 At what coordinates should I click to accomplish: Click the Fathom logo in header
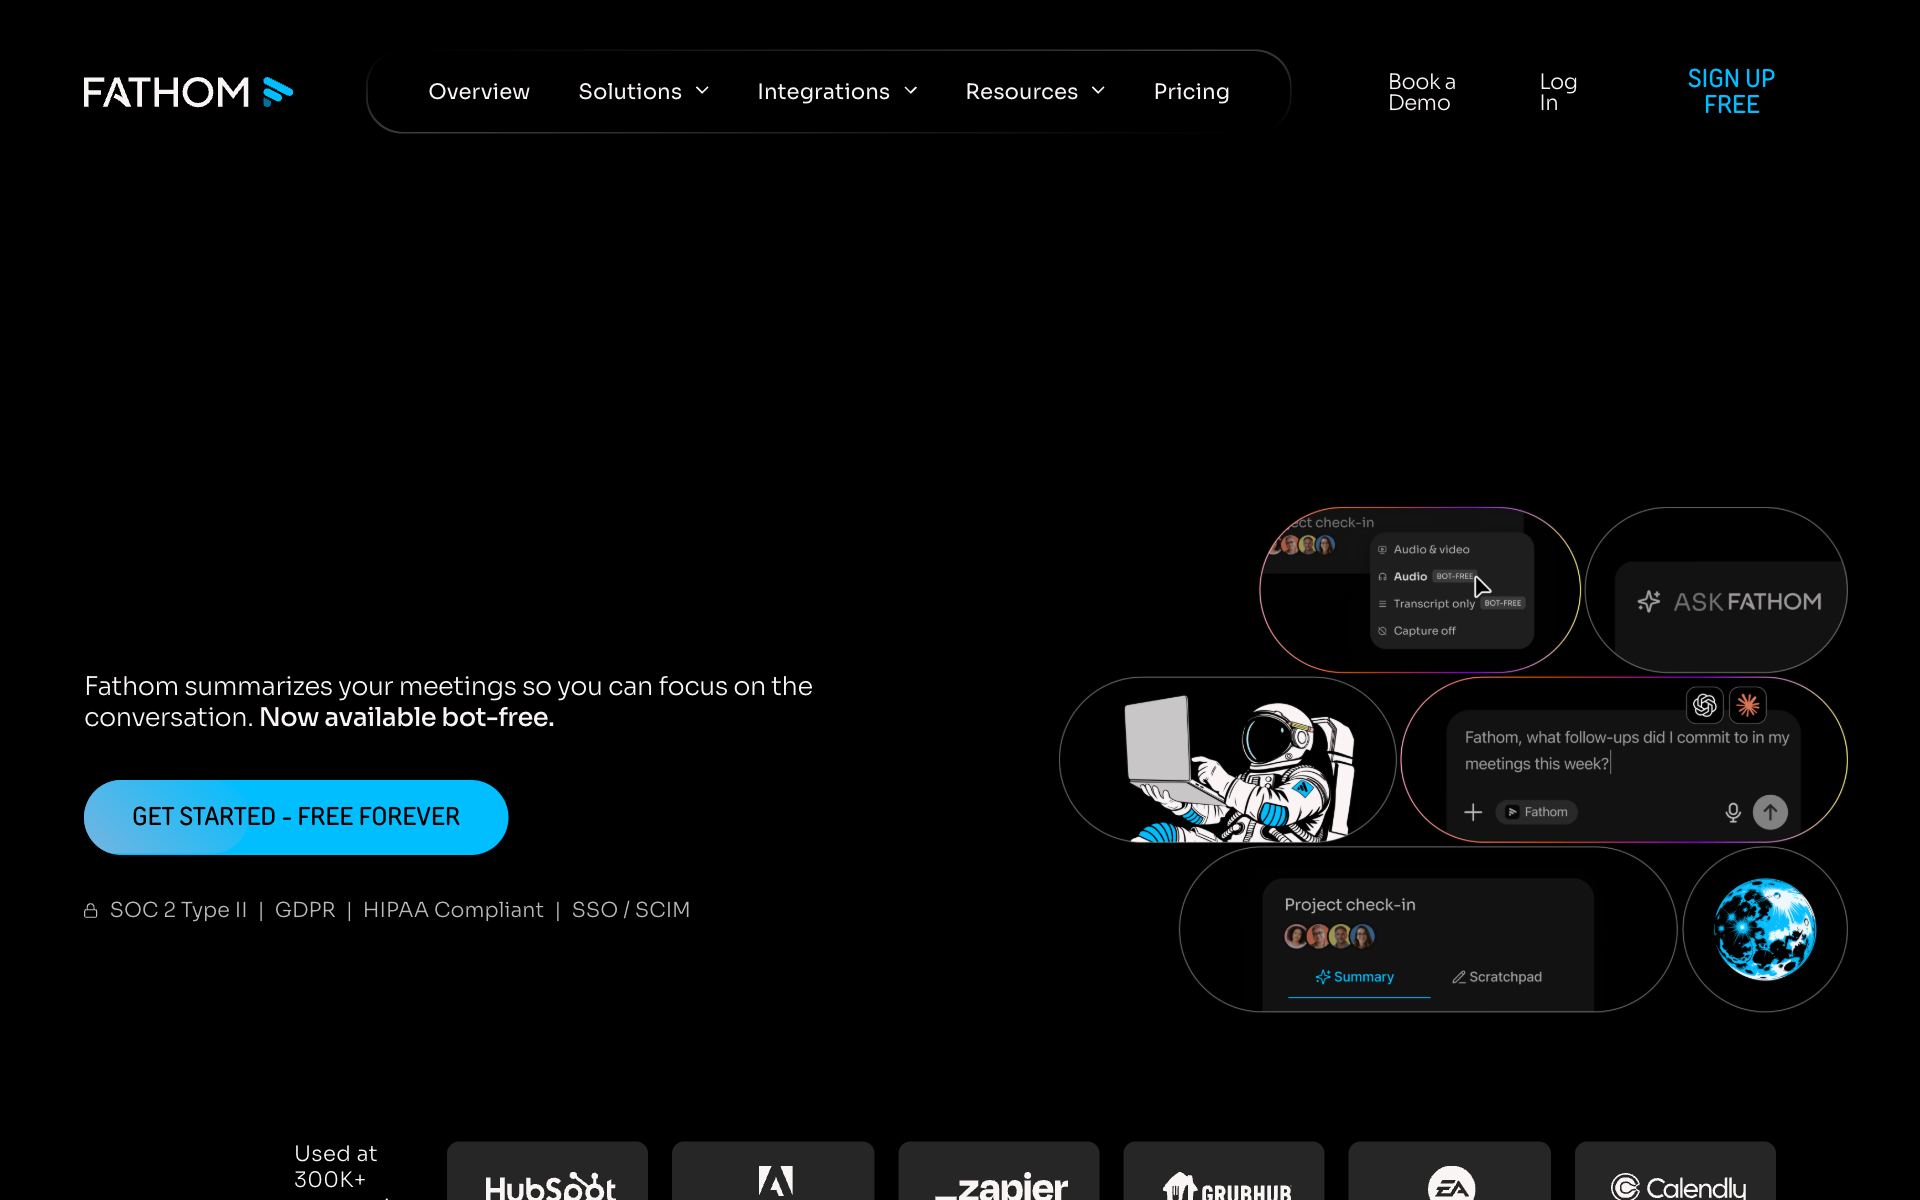188,92
